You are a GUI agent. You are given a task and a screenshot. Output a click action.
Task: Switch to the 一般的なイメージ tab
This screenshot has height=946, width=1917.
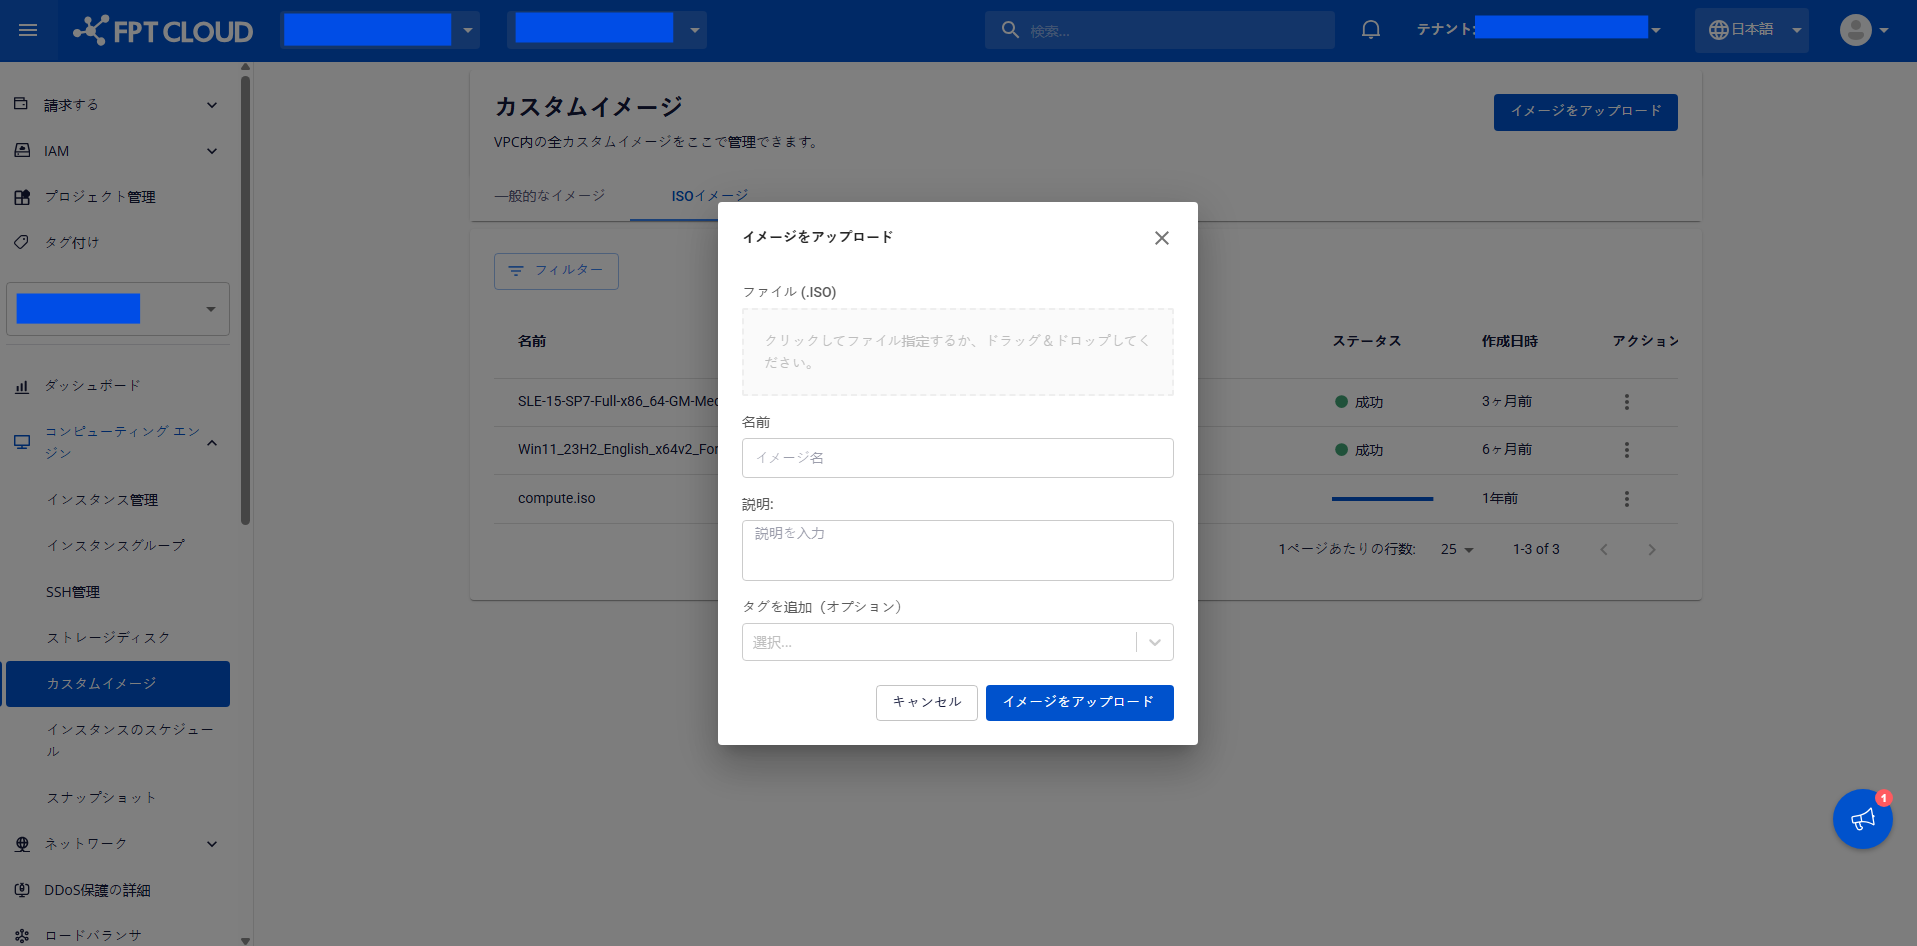click(549, 196)
